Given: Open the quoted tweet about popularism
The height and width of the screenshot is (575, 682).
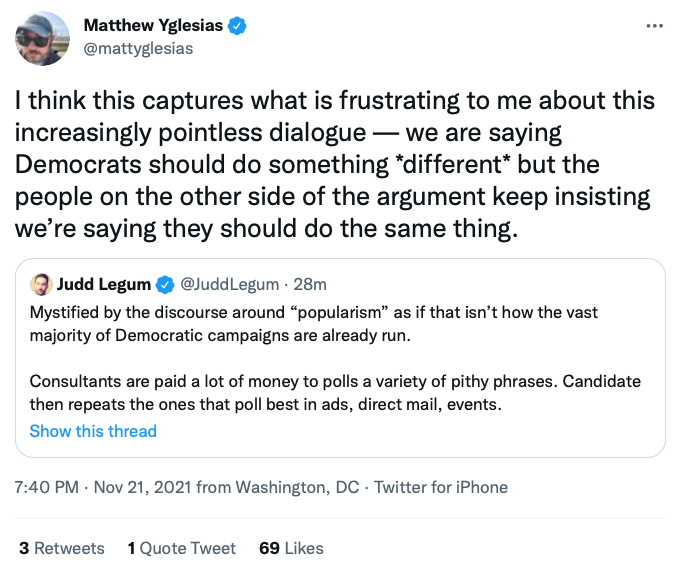Looking at the screenshot, I should [340, 358].
